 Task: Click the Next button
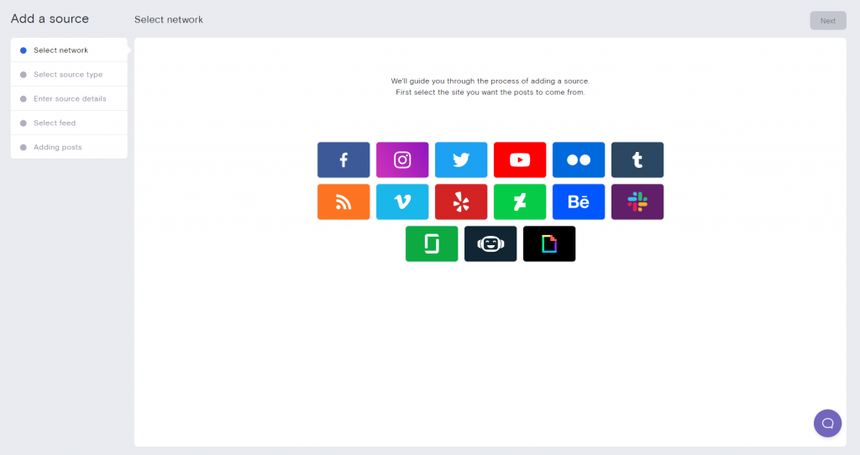(x=827, y=20)
